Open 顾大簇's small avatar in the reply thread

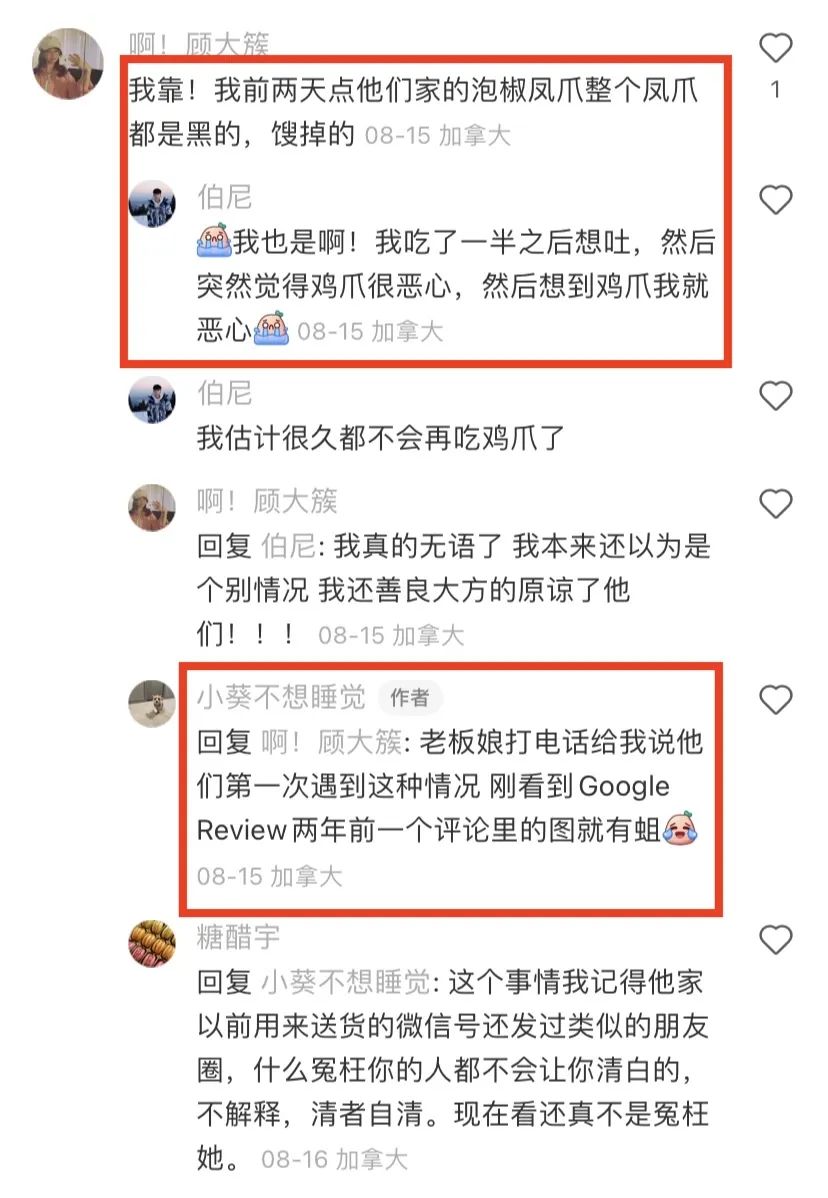click(152, 507)
